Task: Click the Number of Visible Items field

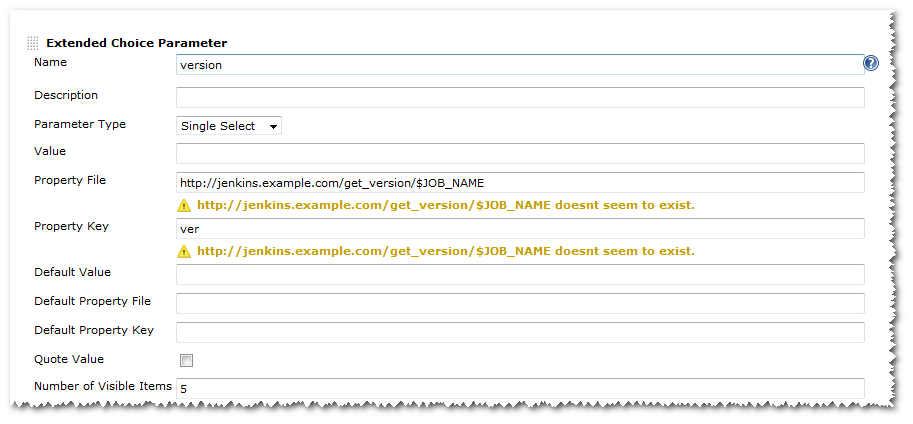Action: click(x=519, y=388)
